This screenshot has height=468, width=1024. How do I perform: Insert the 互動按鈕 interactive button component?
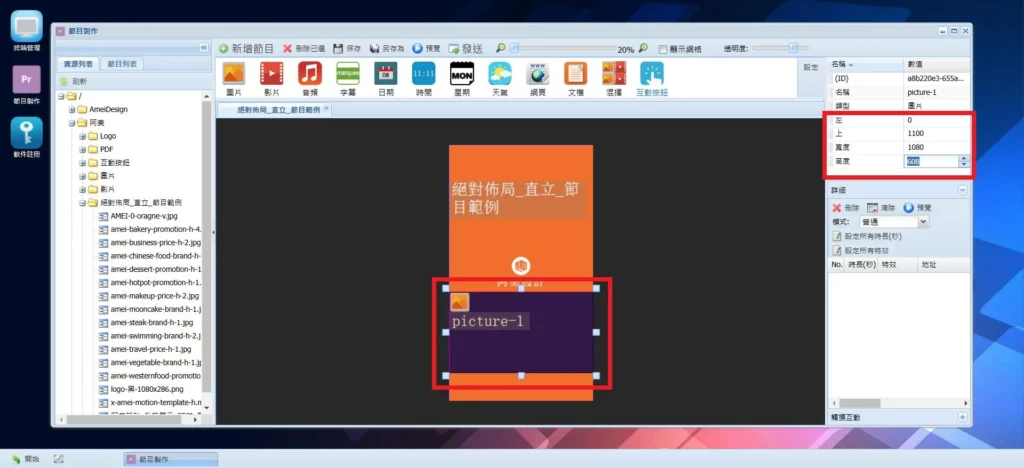(652, 74)
